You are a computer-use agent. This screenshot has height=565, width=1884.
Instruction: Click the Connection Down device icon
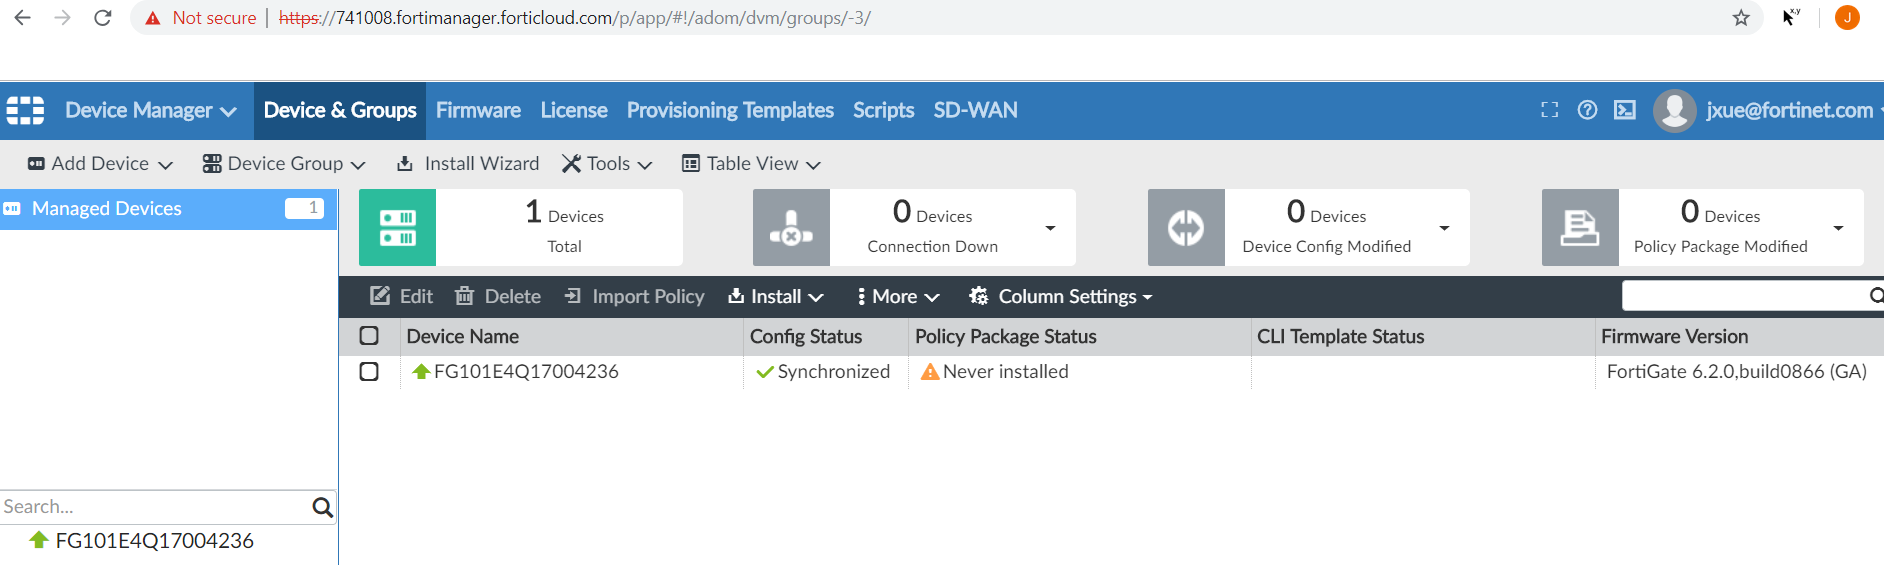791,228
